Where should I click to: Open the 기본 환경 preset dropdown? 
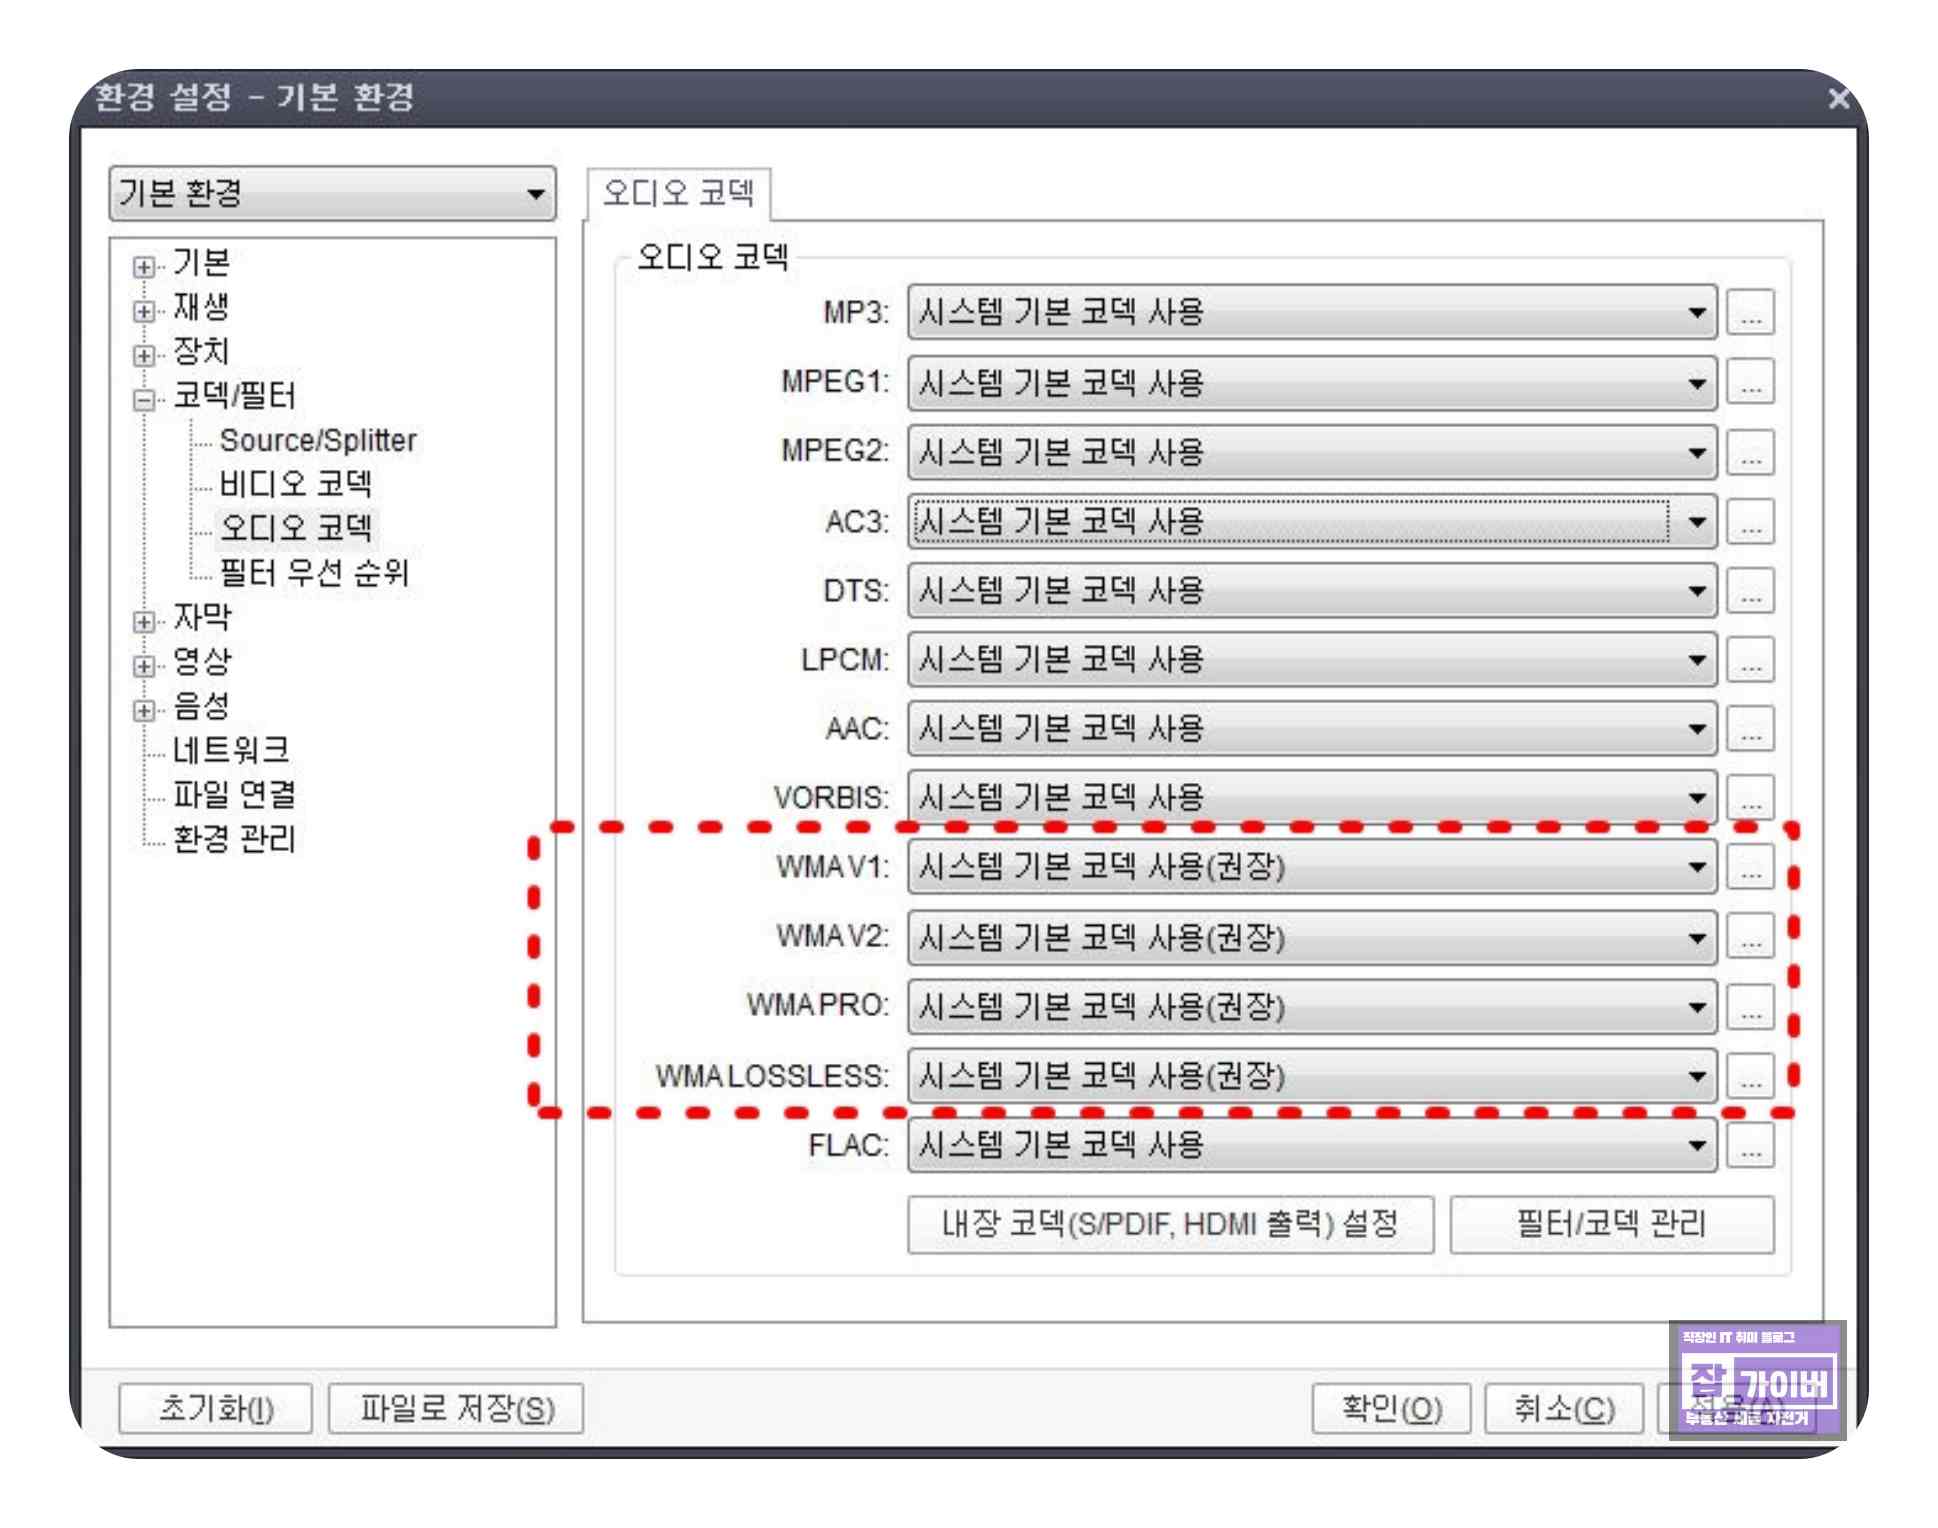[332, 193]
